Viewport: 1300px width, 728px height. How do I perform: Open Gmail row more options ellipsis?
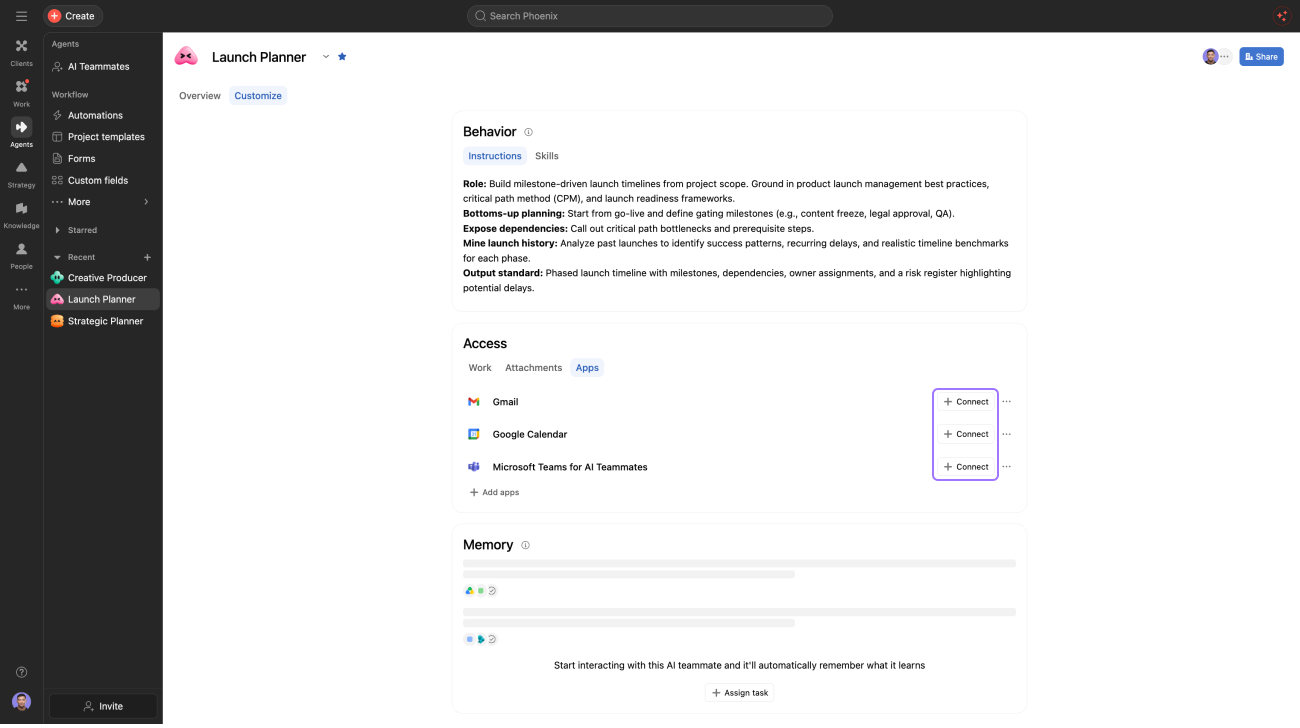point(1006,402)
